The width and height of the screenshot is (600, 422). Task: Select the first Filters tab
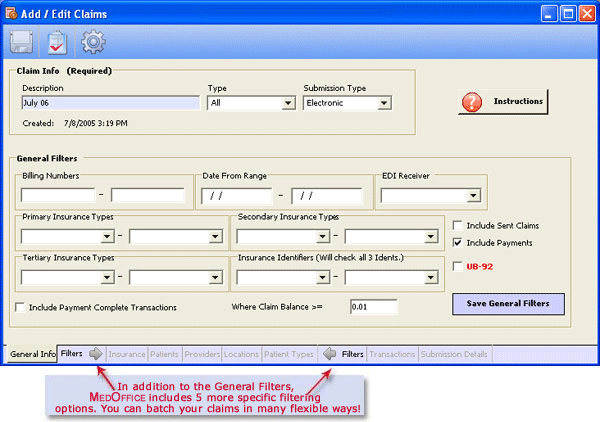click(71, 354)
